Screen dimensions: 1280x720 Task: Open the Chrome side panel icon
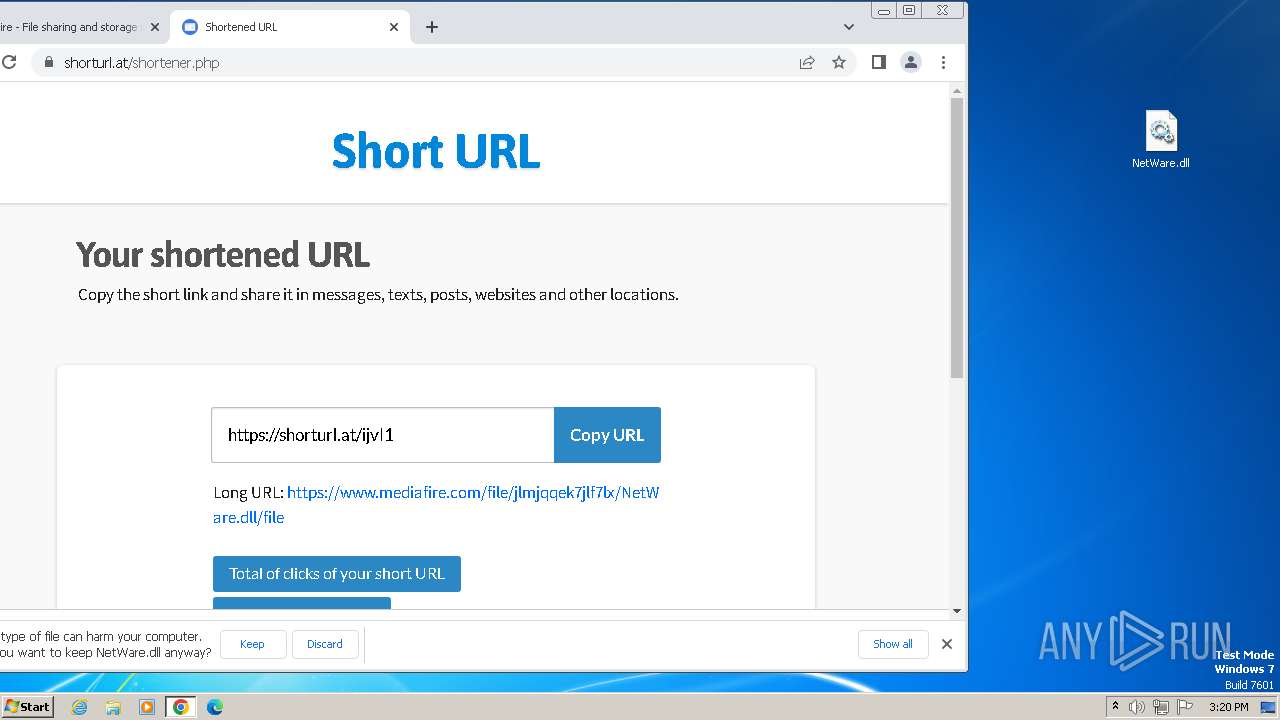(x=879, y=62)
